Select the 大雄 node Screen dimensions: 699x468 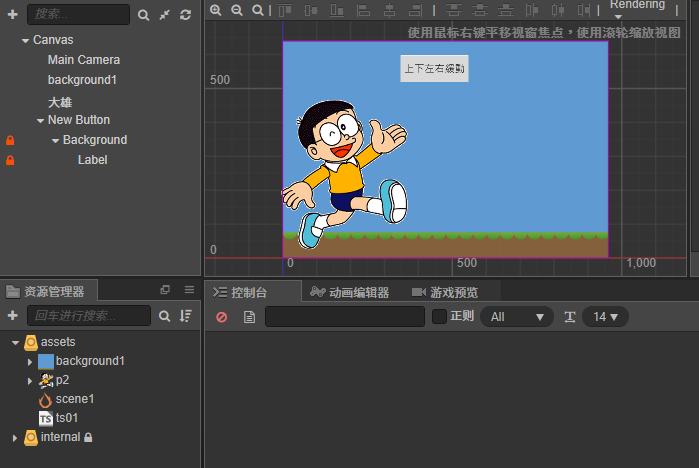point(60,103)
